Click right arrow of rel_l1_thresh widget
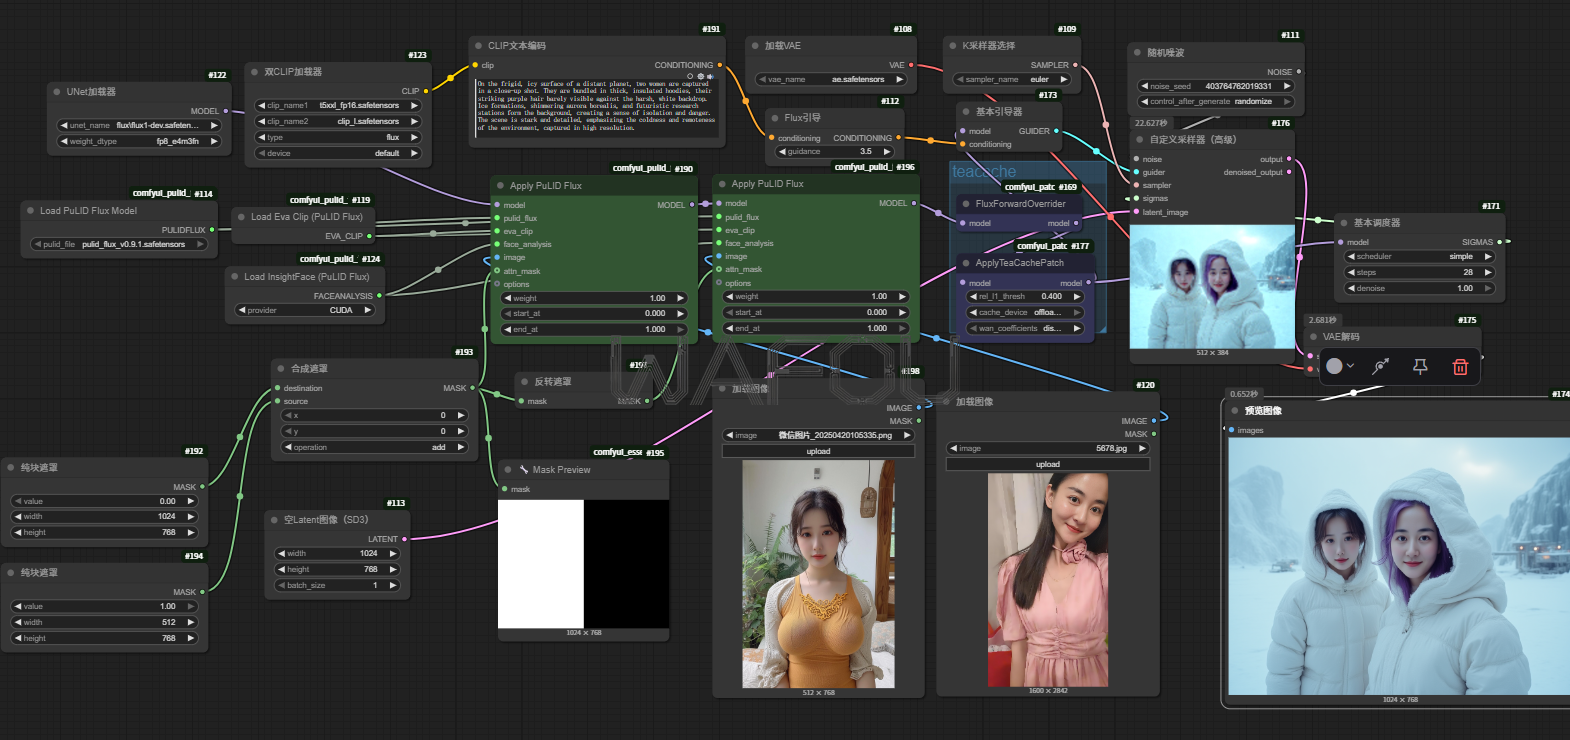 tap(1077, 296)
